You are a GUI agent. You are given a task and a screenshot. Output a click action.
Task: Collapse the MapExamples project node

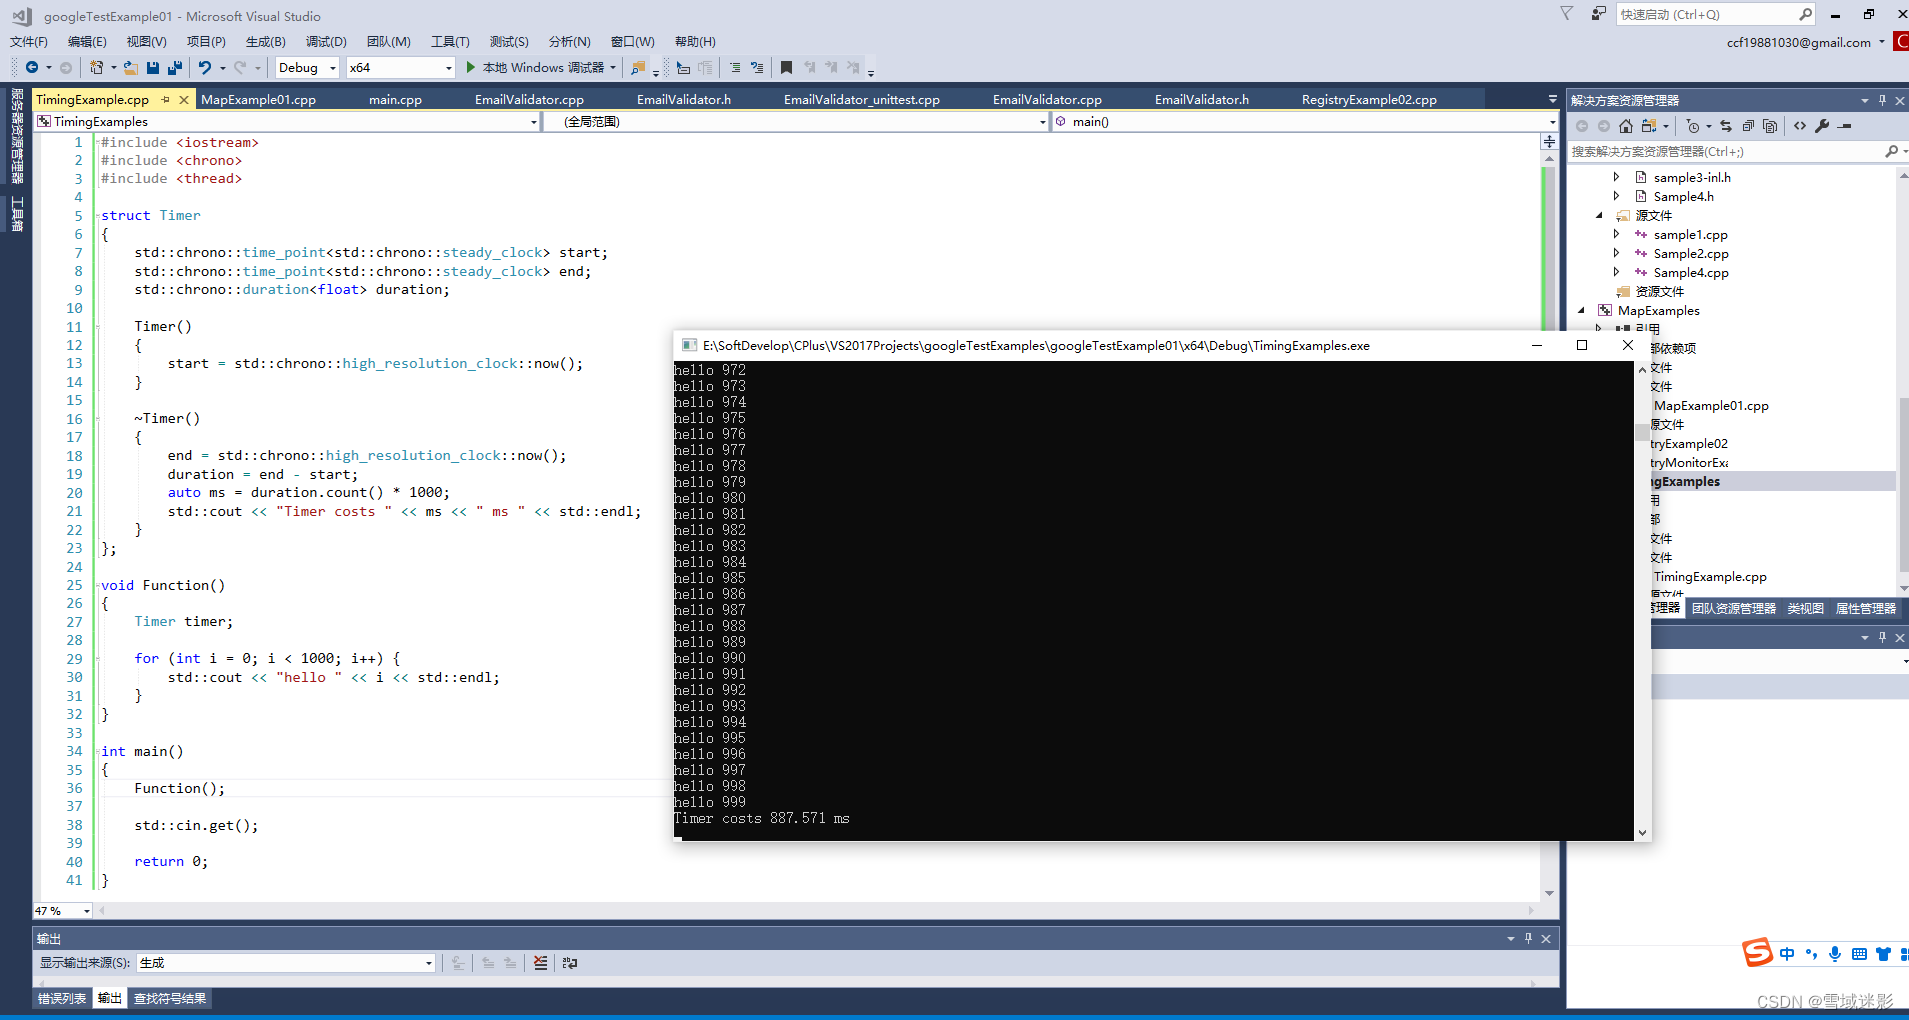click(1582, 310)
